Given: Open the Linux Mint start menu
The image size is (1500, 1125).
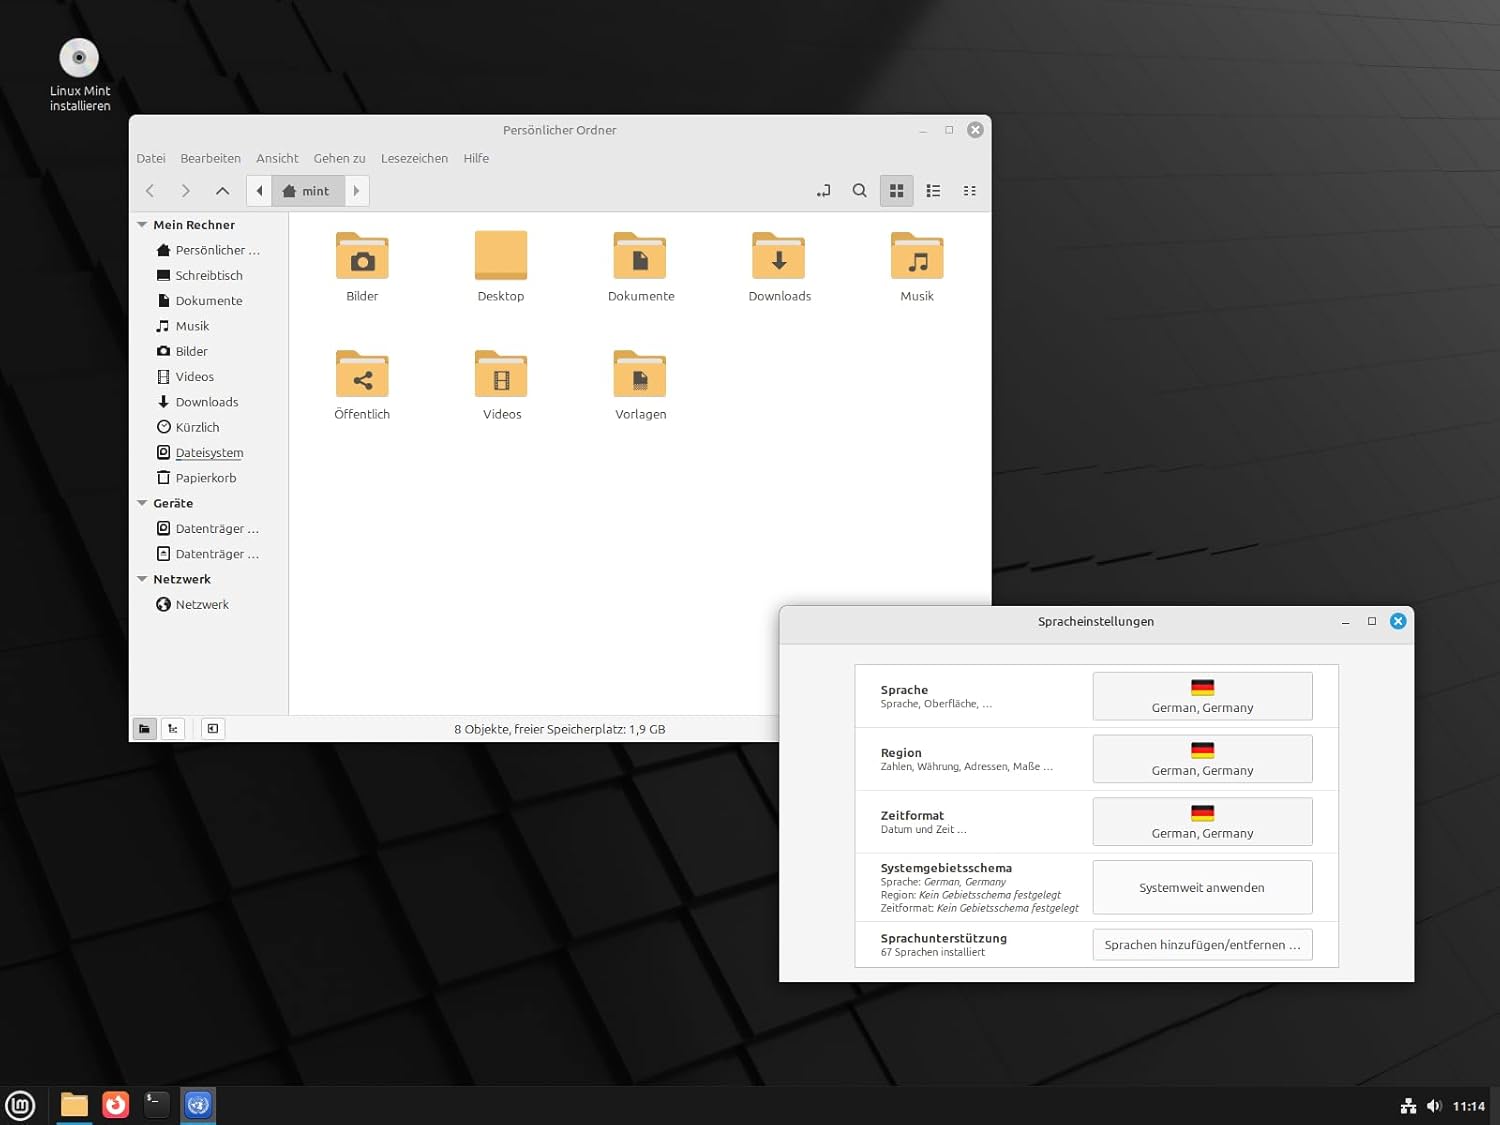Looking at the screenshot, I should point(20,1105).
